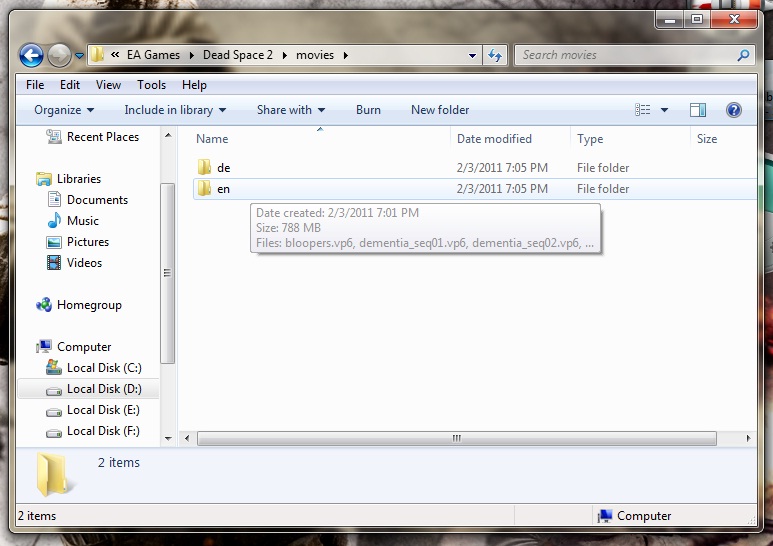
Task: Click the 'en' folder name
Action: pyautogui.click(x=223, y=189)
